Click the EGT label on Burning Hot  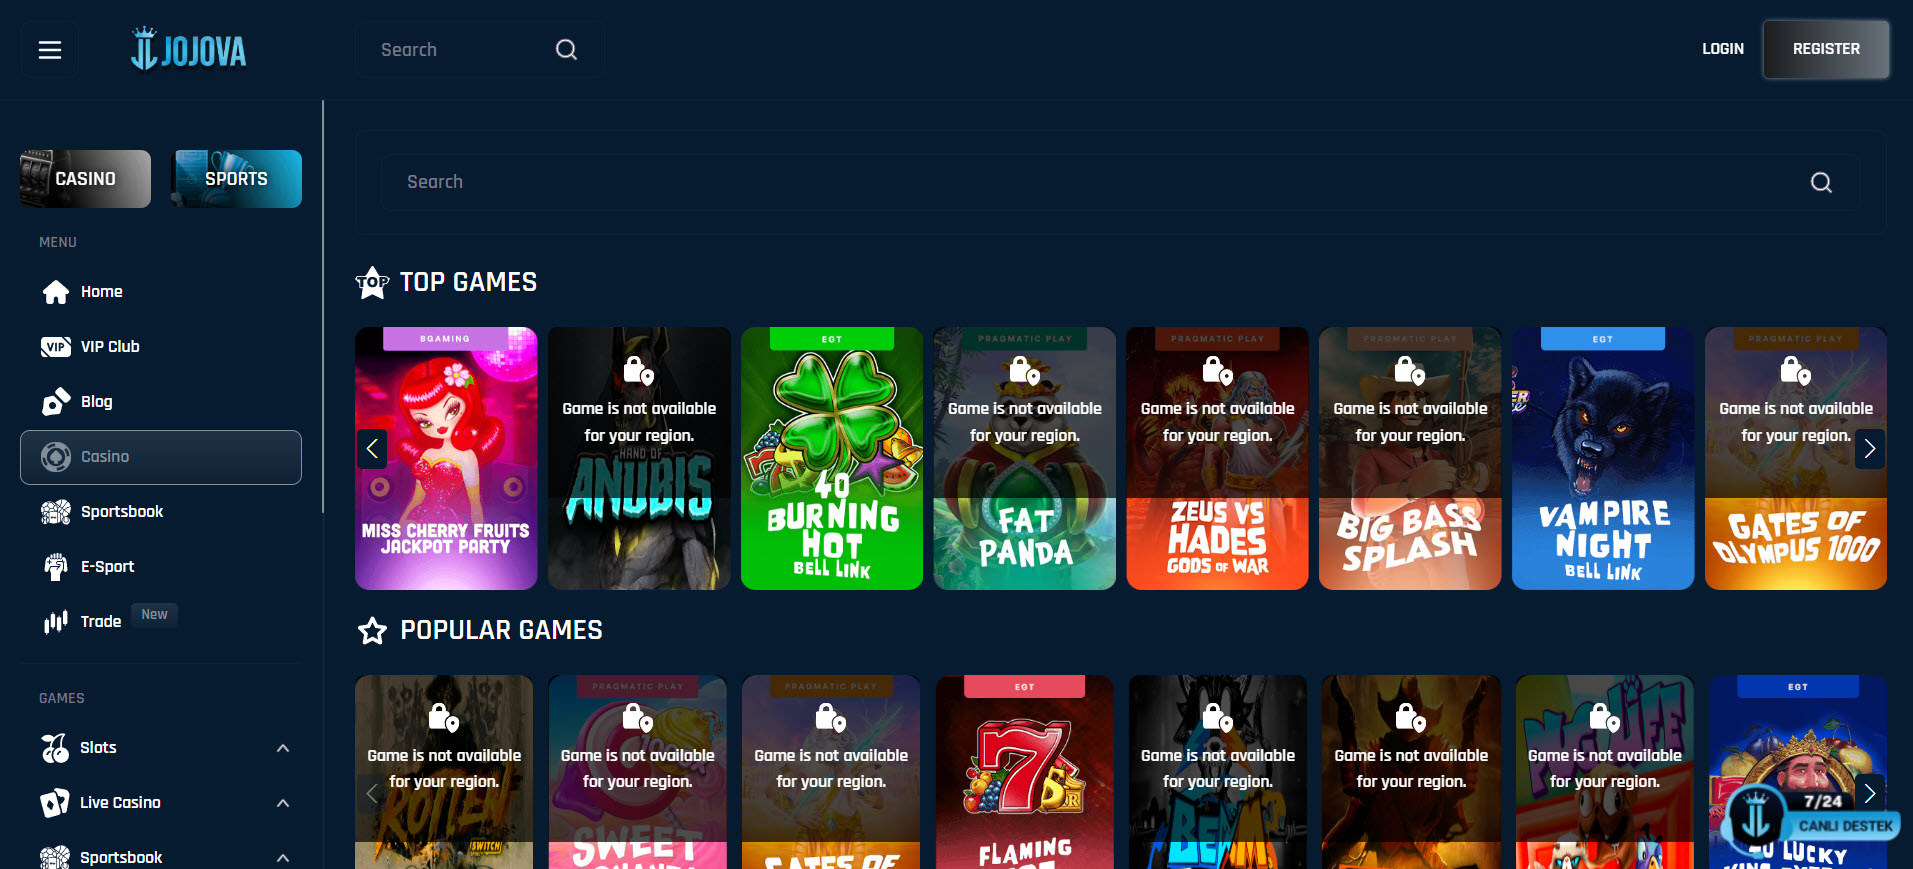coord(832,339)
